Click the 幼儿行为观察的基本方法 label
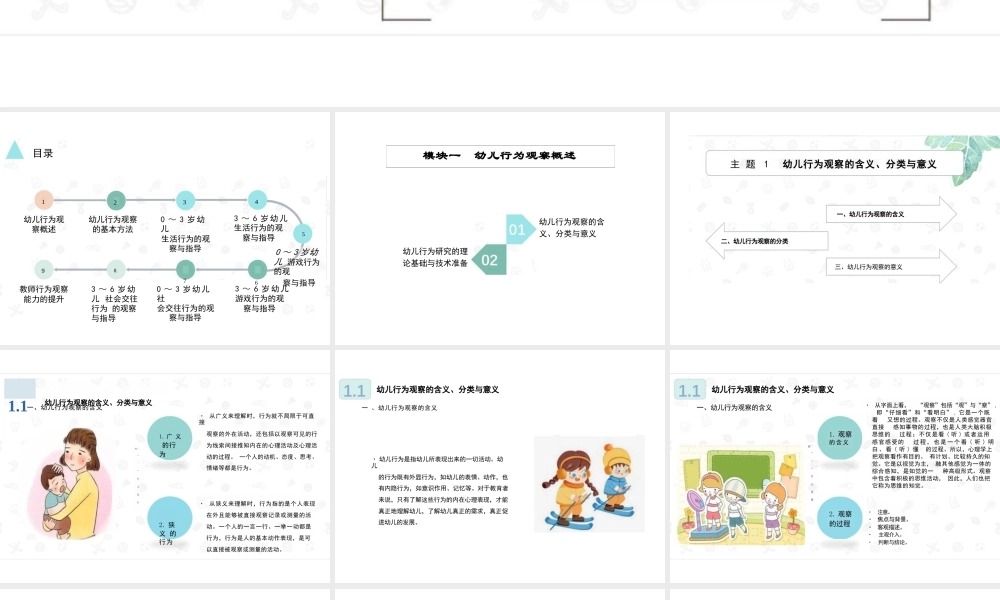Image resolution: width=1000 pixels, height=600 pixels. 113,224
